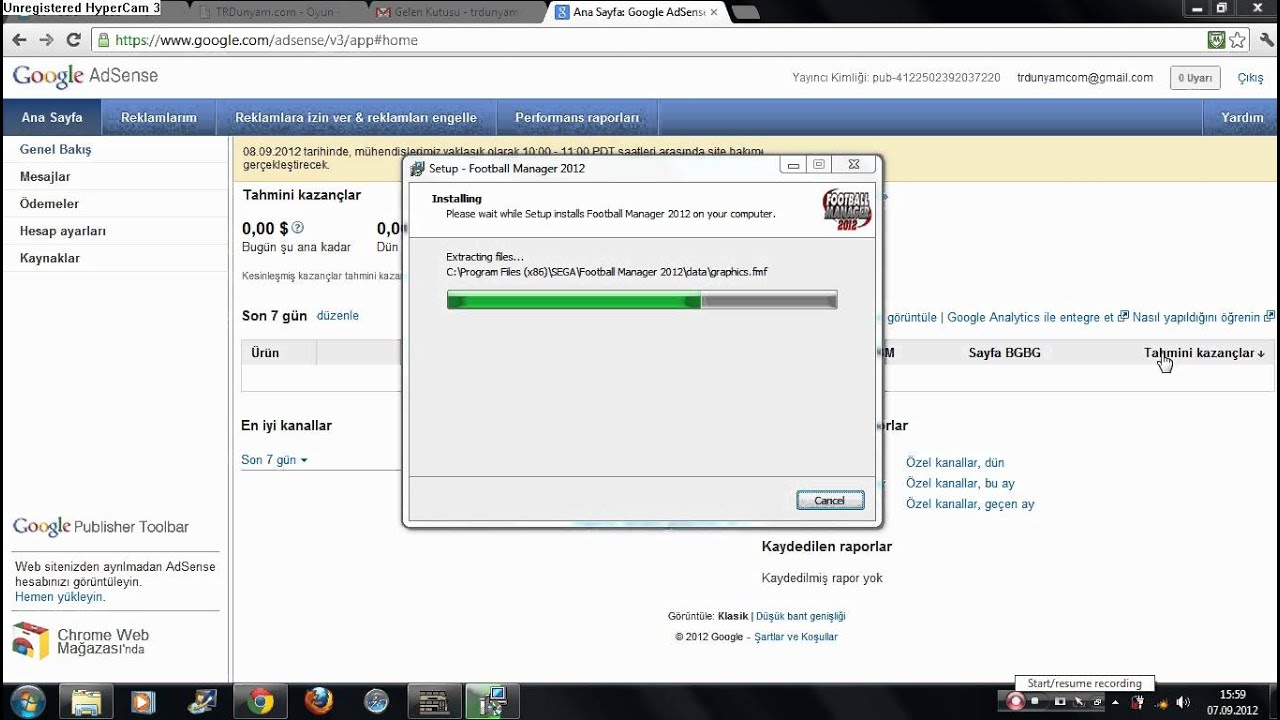
Task: Click the Chrome Web Mağazası icon
Action: point(30,640)
